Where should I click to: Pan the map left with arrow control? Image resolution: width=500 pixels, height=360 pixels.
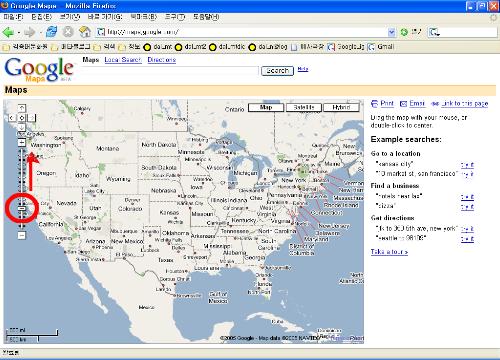tap(12, 118)
